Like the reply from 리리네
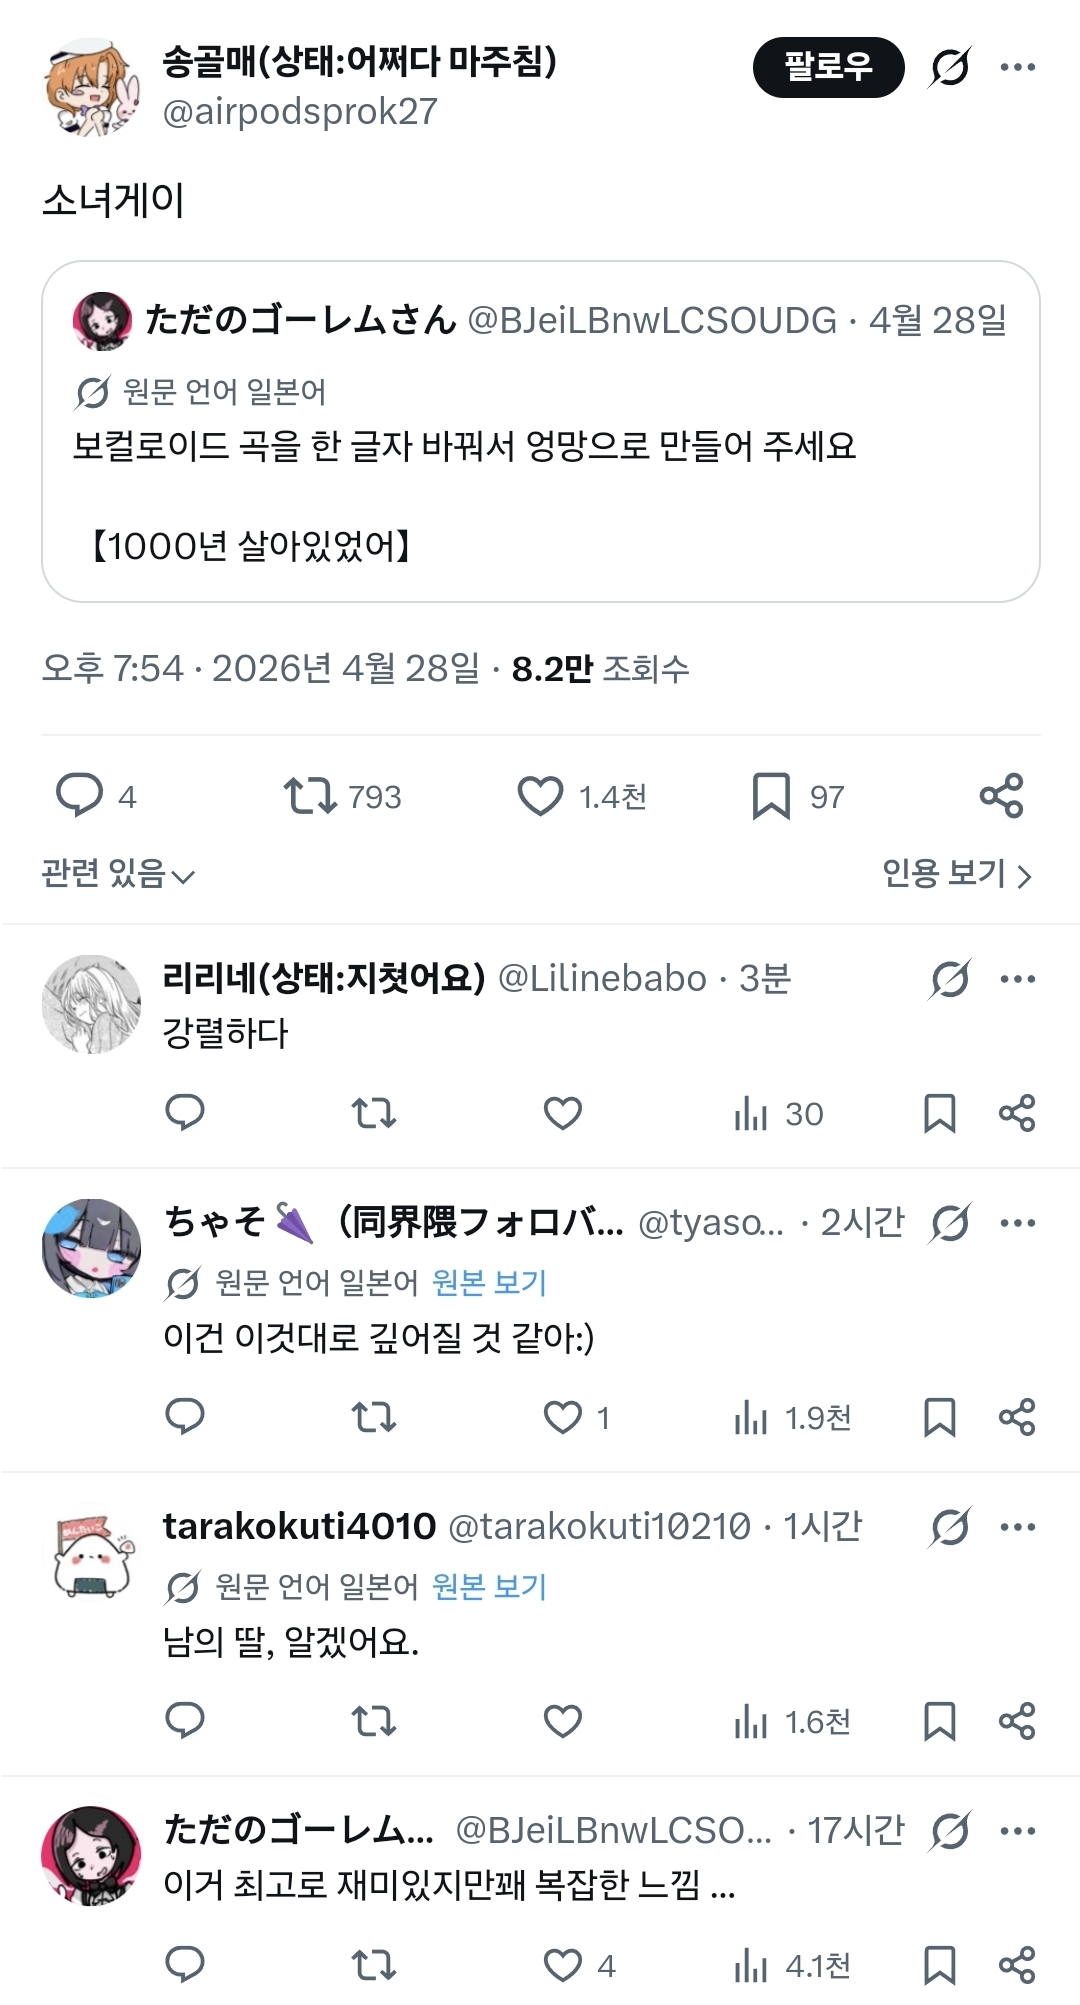Image resolution: width=1080 pixels, height=2005 pixels. pyautogui.click(x=562, y=1113)
